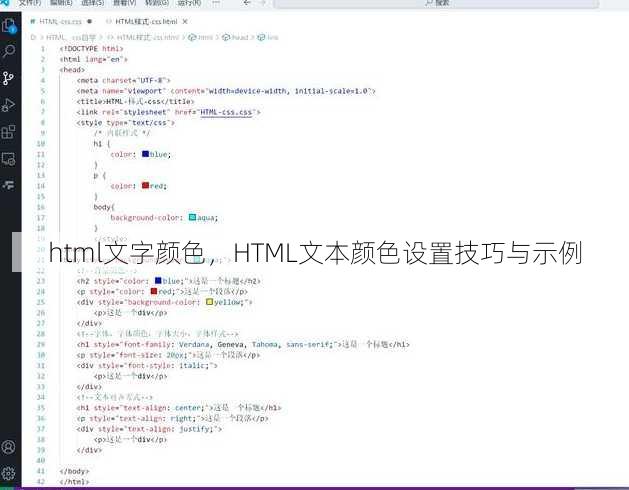Click the closing </body> tag

pos(74,471)
